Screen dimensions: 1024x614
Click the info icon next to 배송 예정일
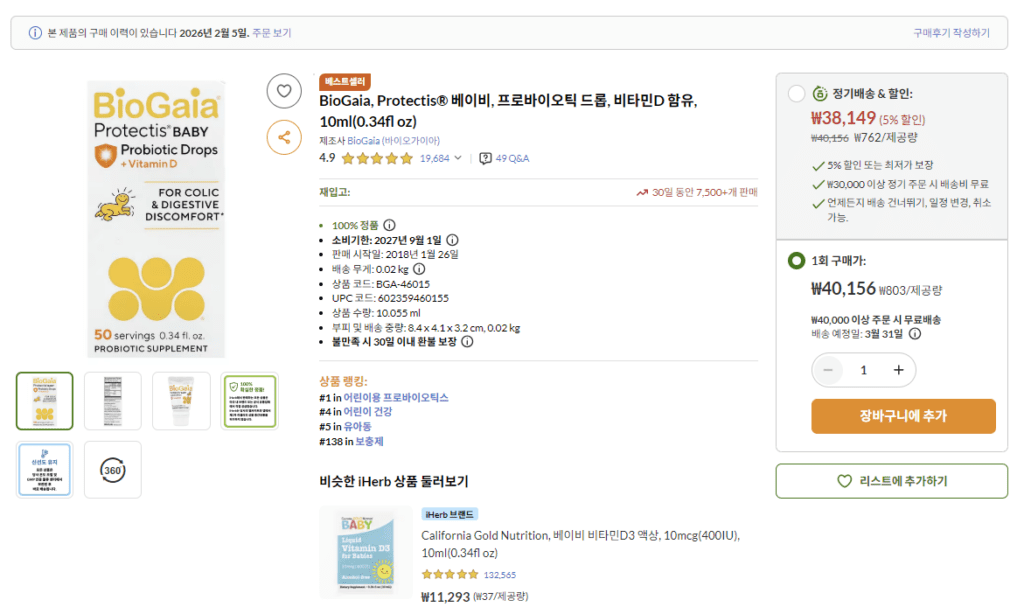[x=915, y=334]
